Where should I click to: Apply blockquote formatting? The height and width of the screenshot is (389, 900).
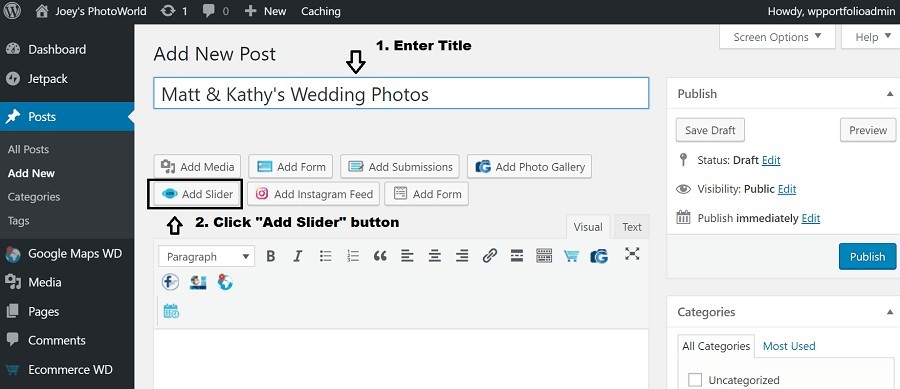tap(380, 256)
